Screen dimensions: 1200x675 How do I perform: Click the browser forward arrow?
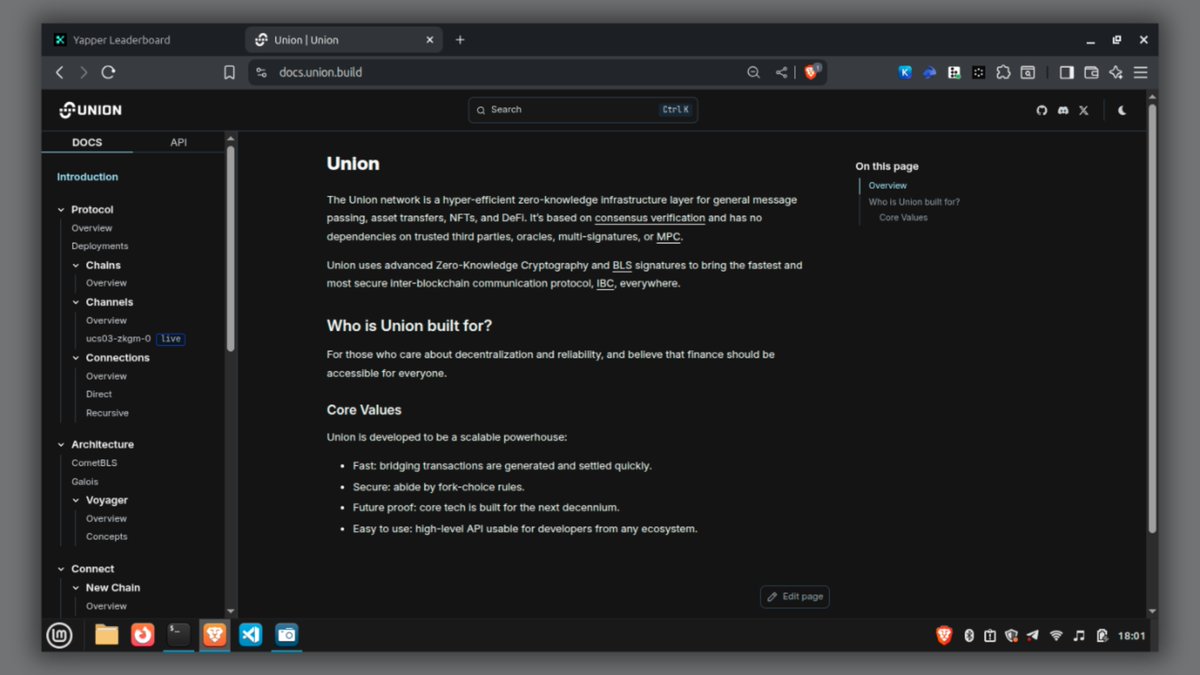[x=84, y=72]
